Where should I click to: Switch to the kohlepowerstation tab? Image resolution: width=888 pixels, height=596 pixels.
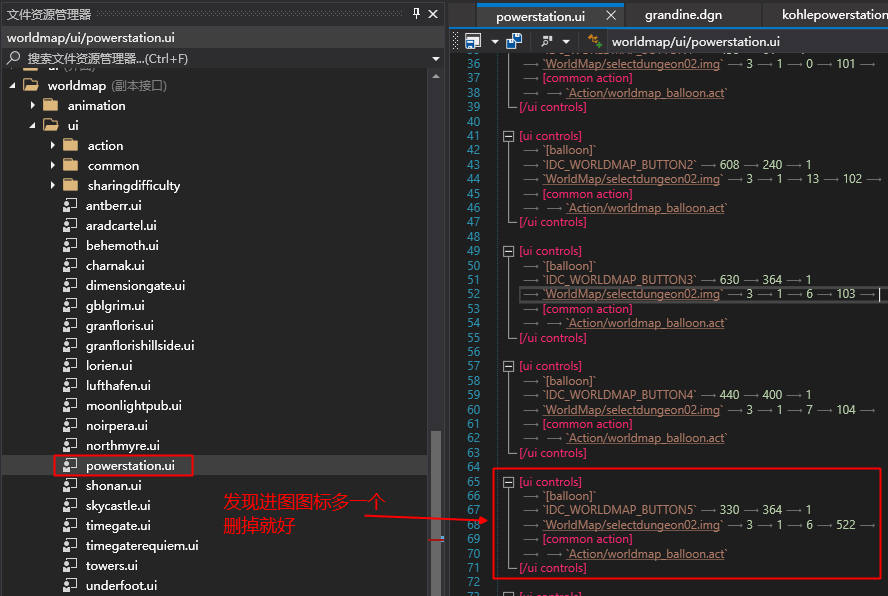pyautogui.click(x=834, y=15)
